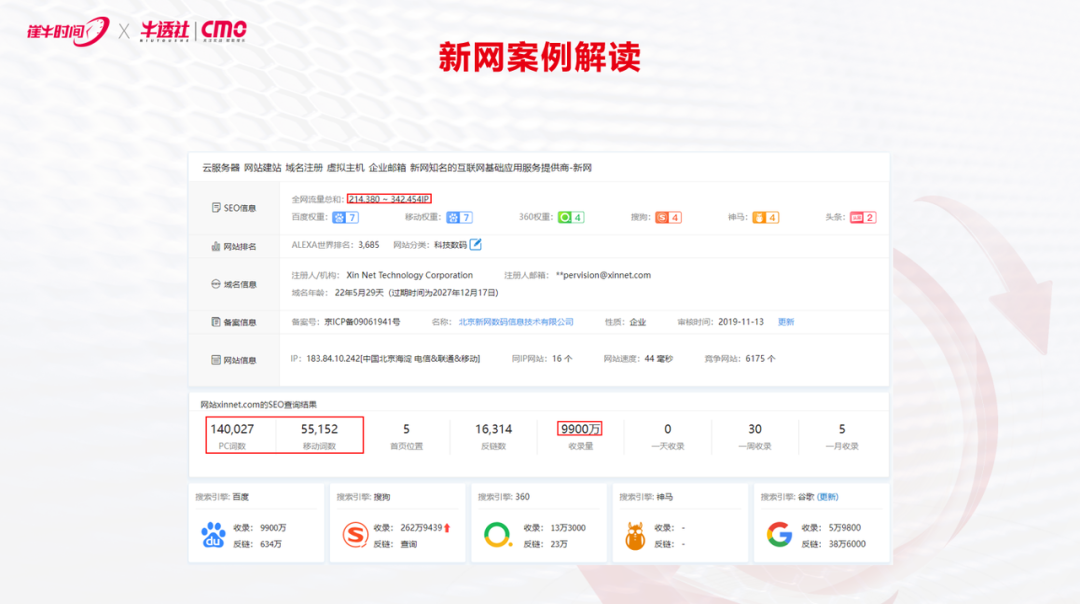Image resolution: width=1080 pixels, height=604 pixels.
Task: Click the 谷歌 反链 value 38万6000
Action: point(847,544)
